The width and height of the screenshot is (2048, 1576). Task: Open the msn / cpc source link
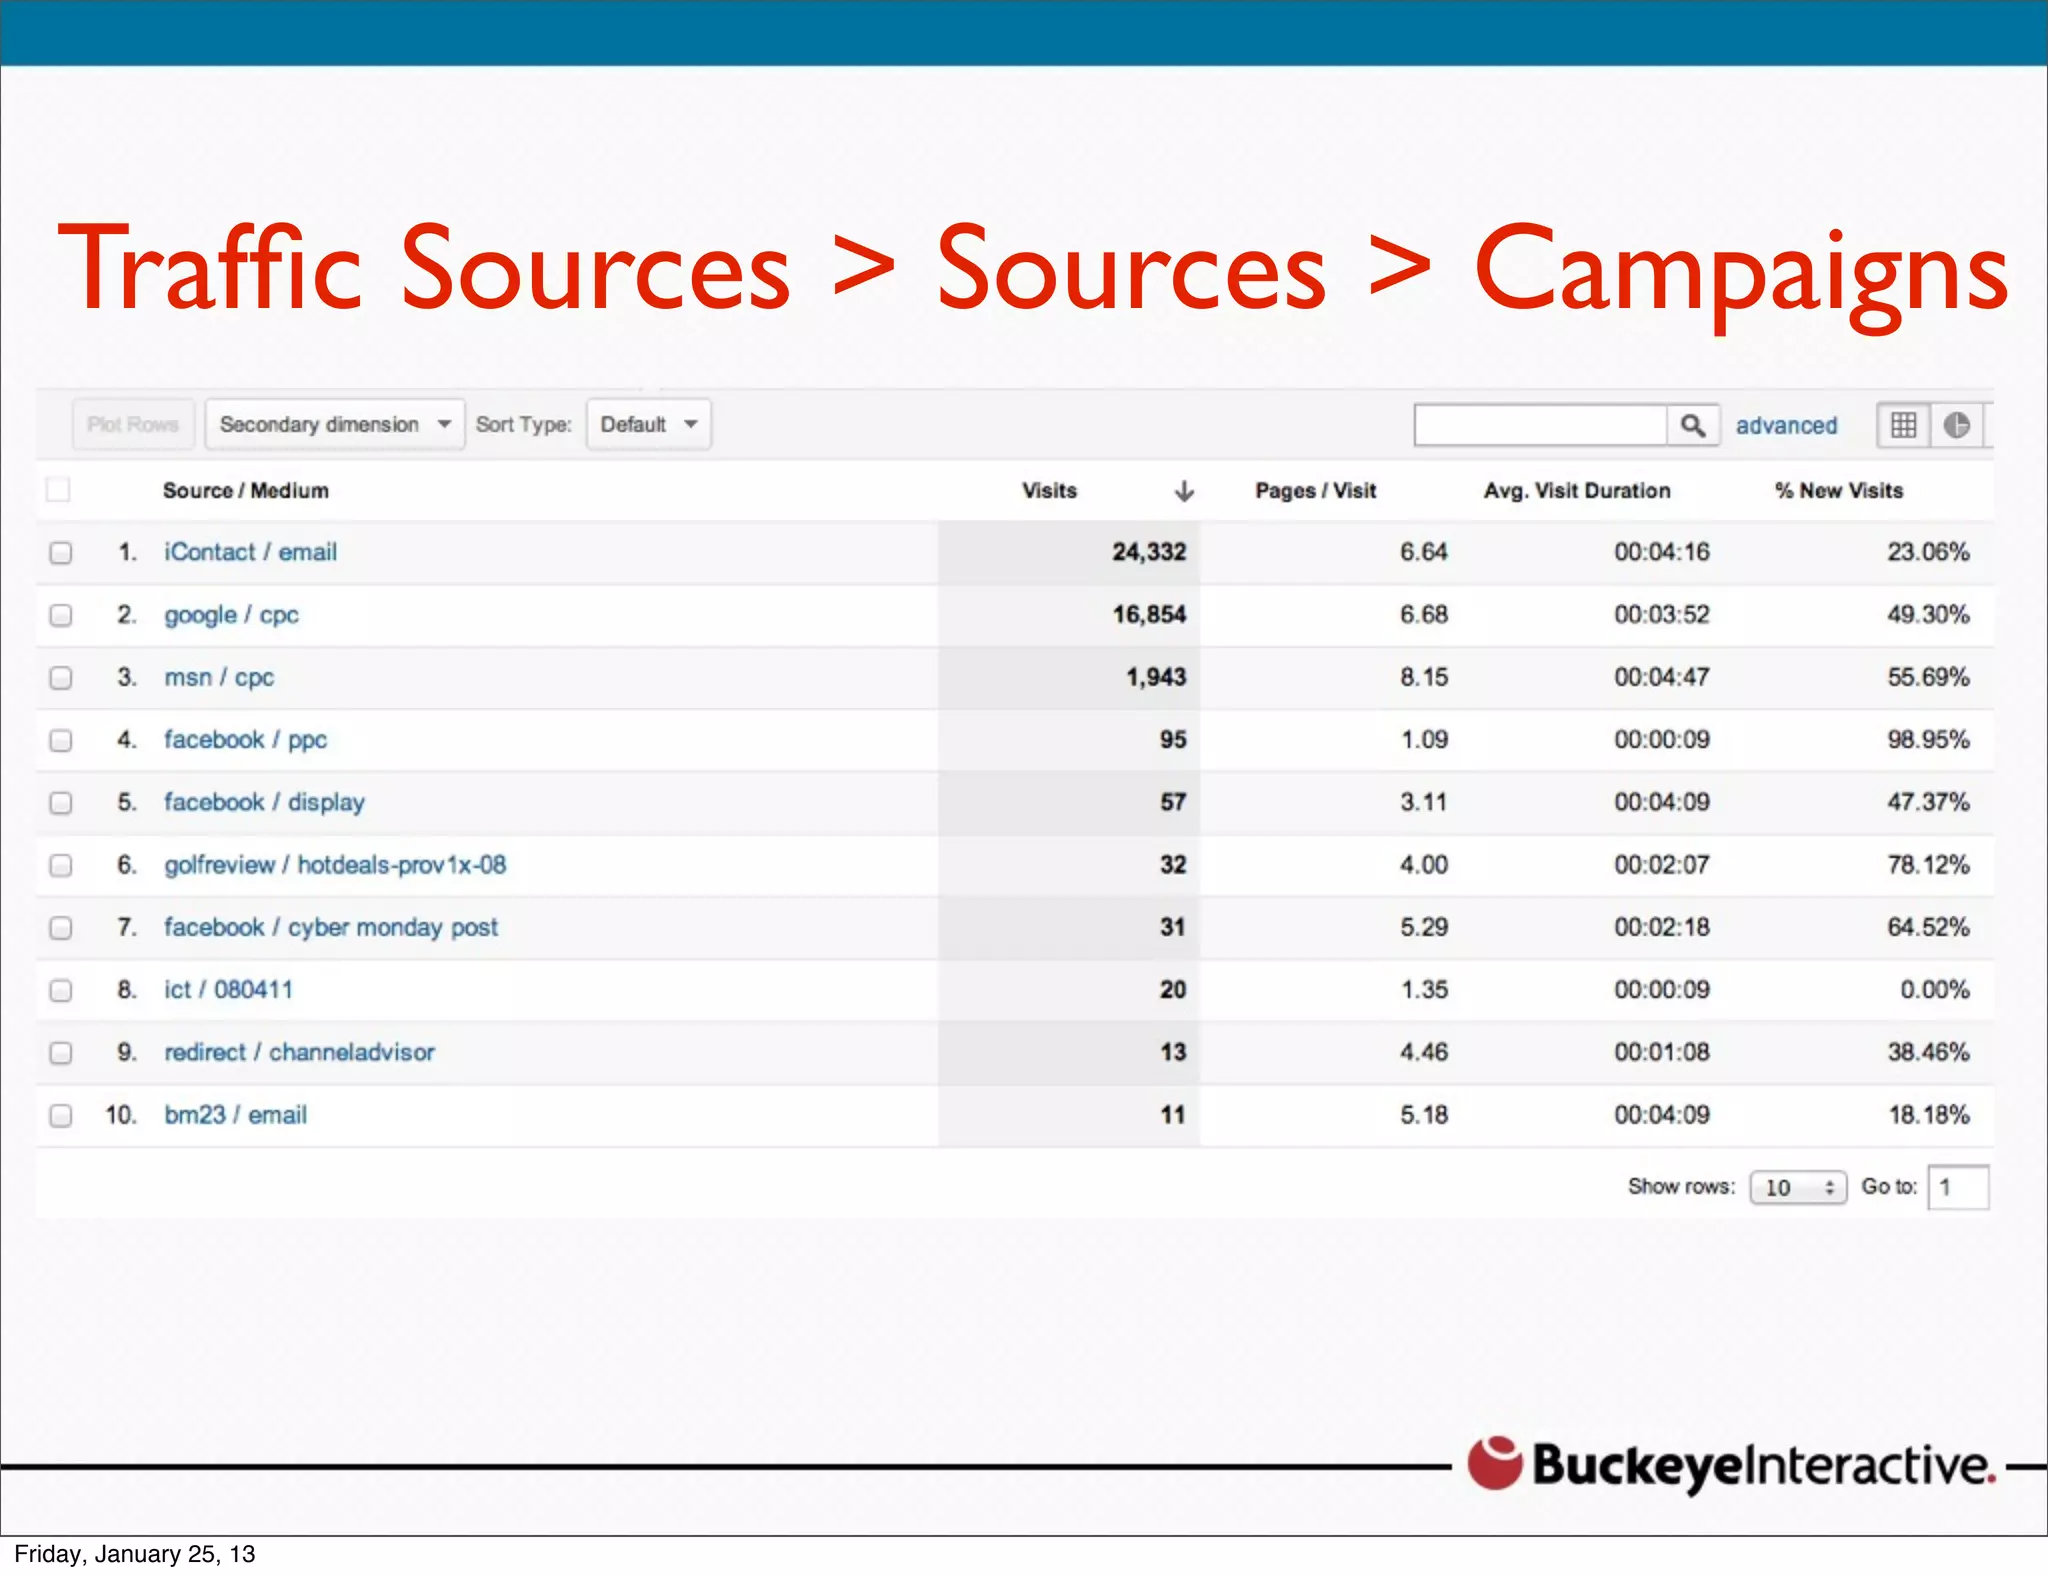point(219,677)
